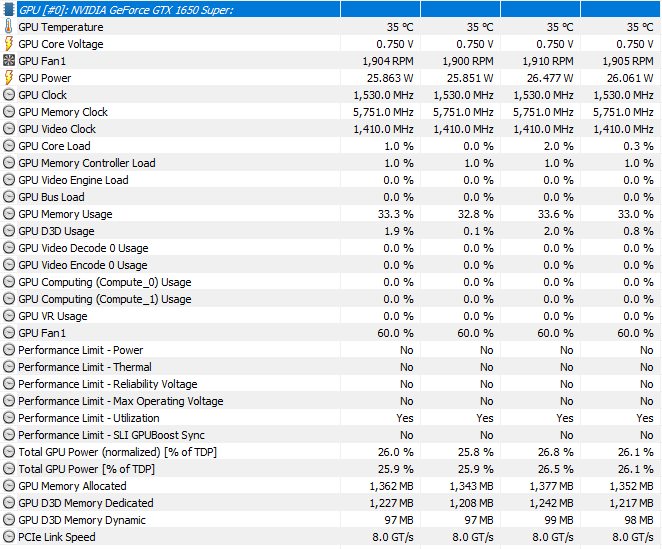662x549 pixels.
Task: Select Performance Limit - Max Operating Voltage label
Action: [121, 401]
